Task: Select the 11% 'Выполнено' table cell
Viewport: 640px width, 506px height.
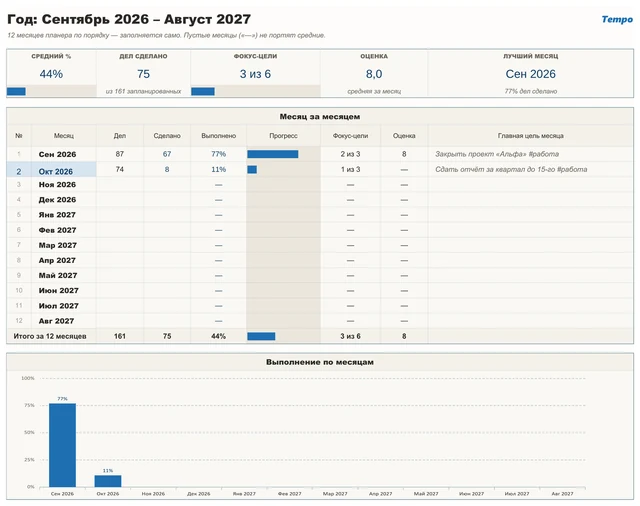Action: point(218,169)
